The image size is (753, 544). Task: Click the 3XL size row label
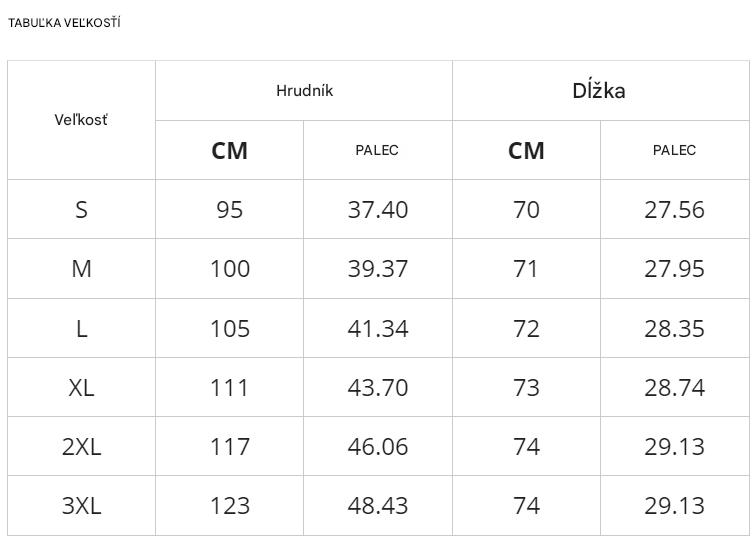81,506
